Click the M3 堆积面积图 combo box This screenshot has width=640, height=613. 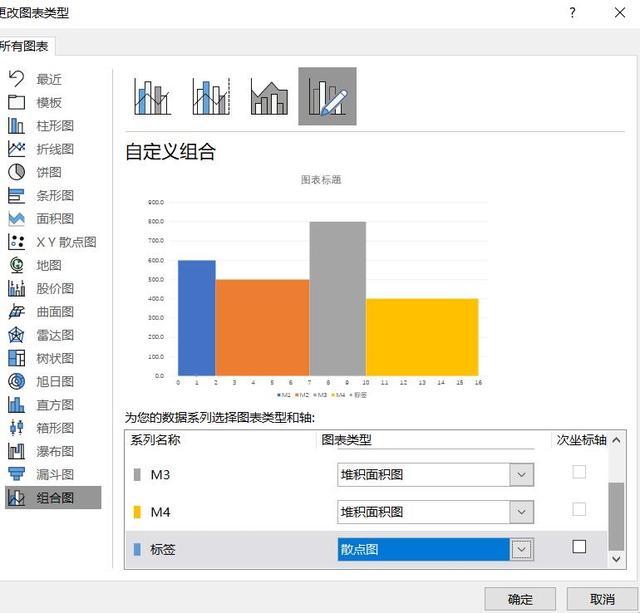(436, 475)
